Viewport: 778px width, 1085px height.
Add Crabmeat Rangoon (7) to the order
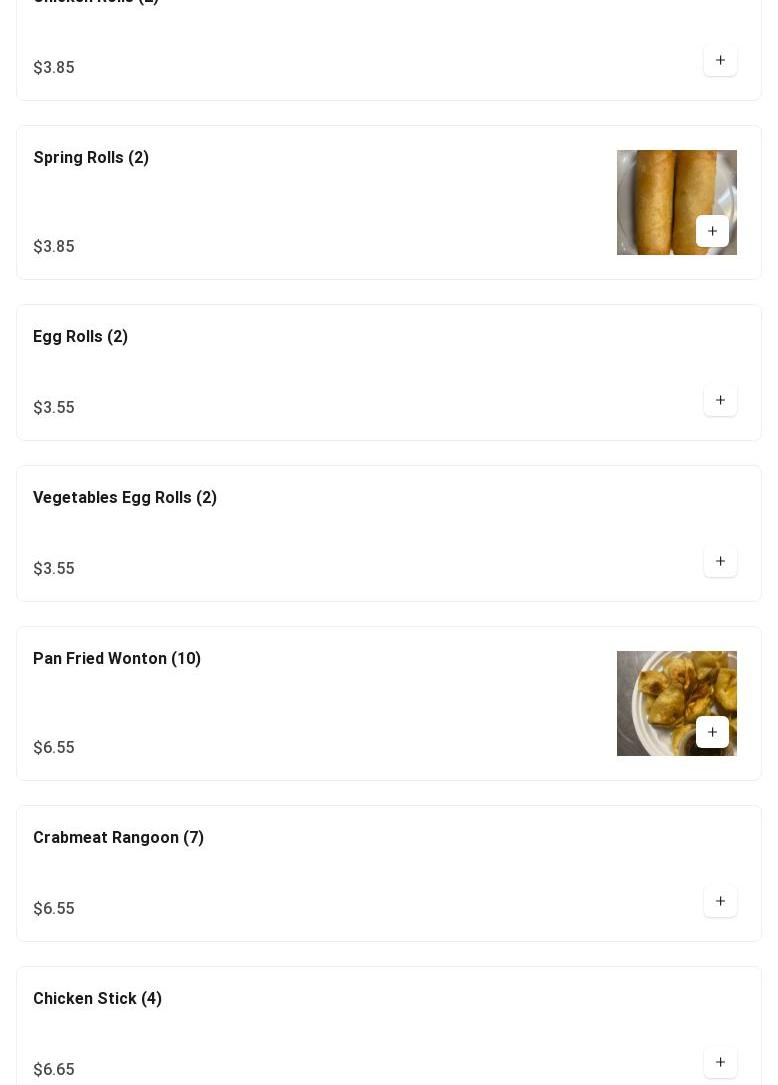click(x=720, y=901)
